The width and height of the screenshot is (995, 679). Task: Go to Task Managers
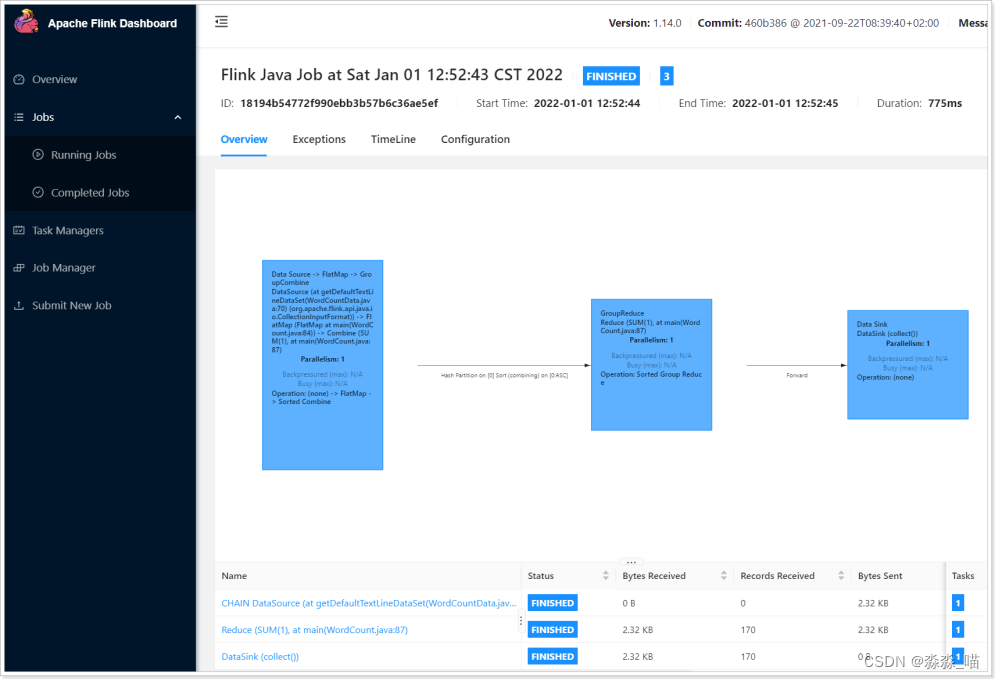pyautogui.click(x=67, y=230)
